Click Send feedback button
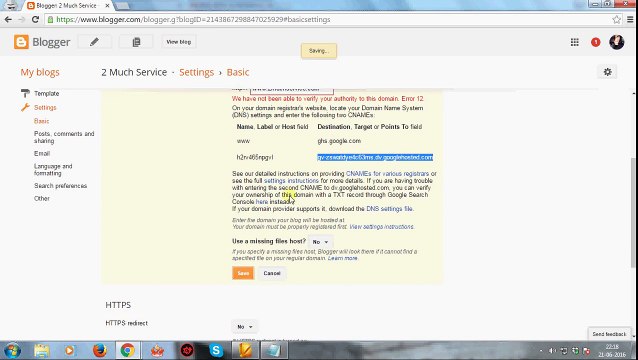Image resolution: width=638 pixels, height=360 pixels. coord(609,334)
